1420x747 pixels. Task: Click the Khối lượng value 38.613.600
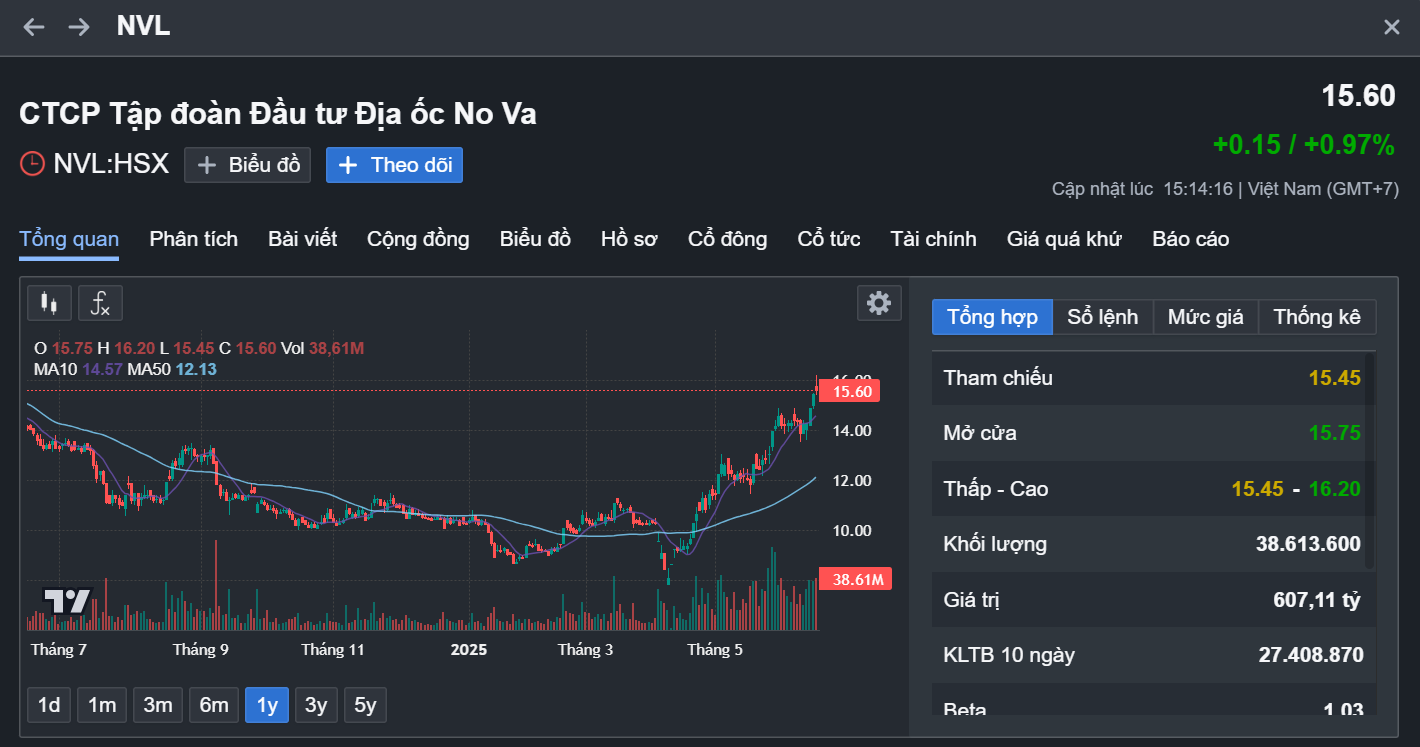click(x=1308, y=544)
